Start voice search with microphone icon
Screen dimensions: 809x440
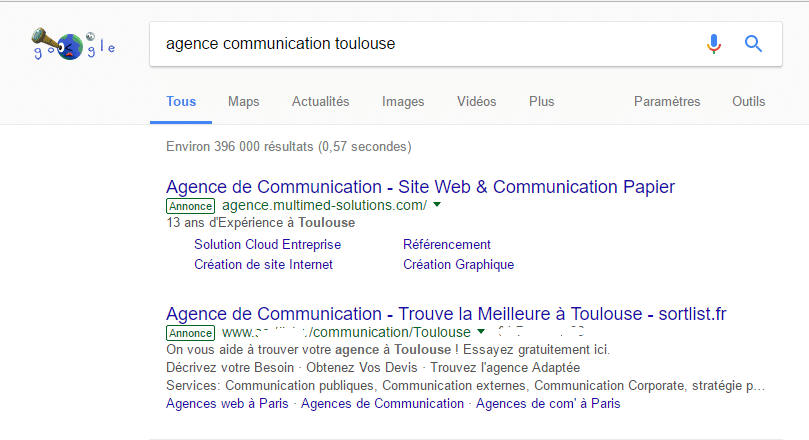click(714, 44)
